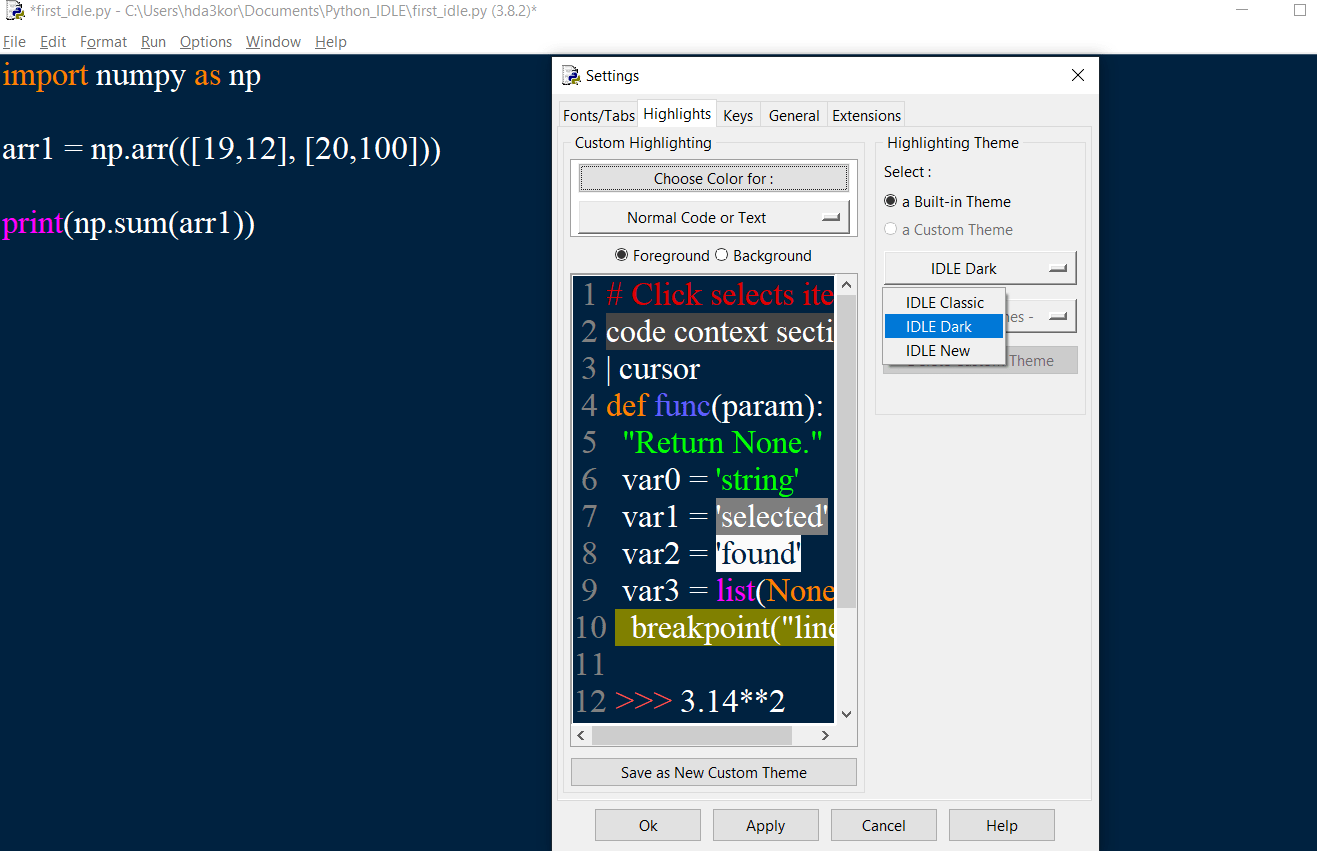Click the preview scroll right arrow

click(825, 735)
